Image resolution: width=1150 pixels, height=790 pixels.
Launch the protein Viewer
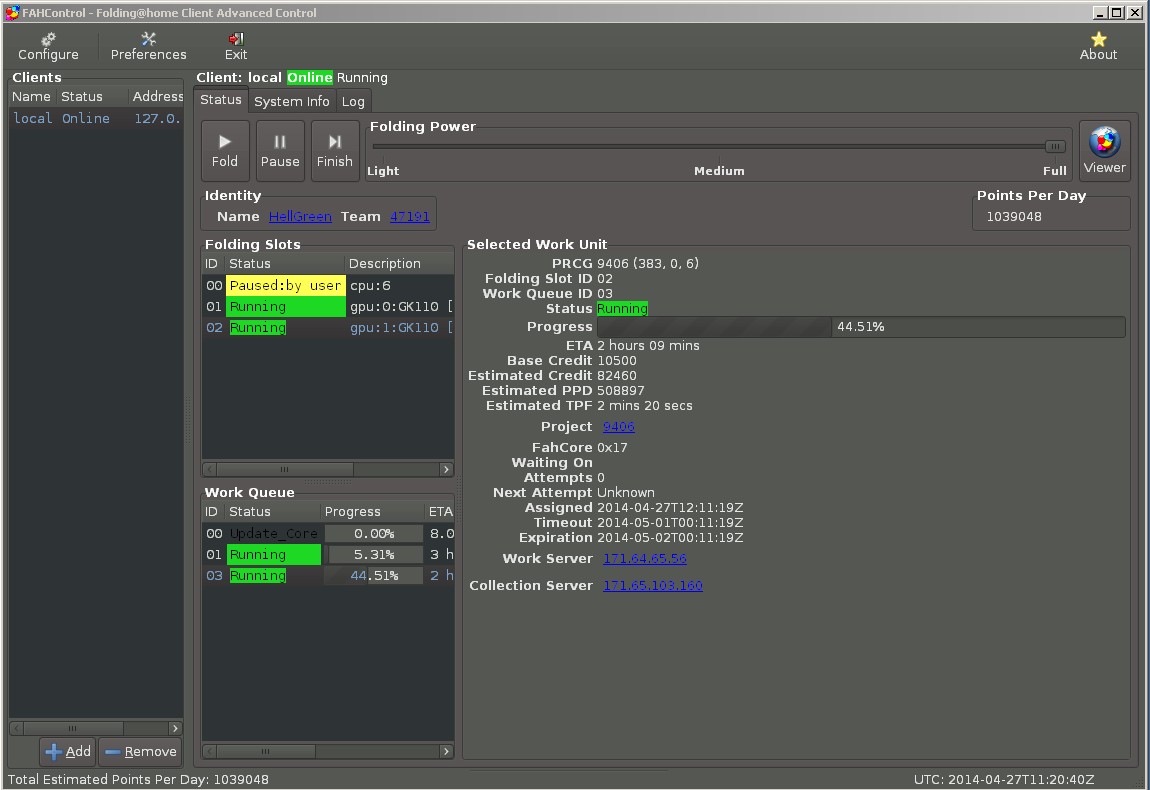[1104, 150]
